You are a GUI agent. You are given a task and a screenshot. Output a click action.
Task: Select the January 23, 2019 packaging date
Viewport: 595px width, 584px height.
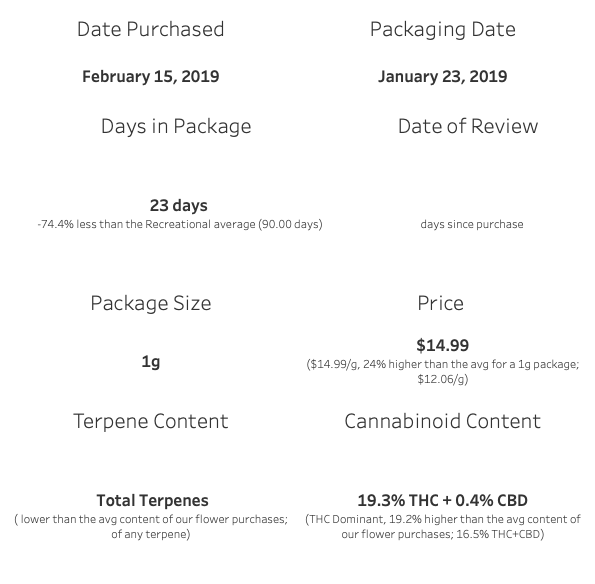click(442, 77)
